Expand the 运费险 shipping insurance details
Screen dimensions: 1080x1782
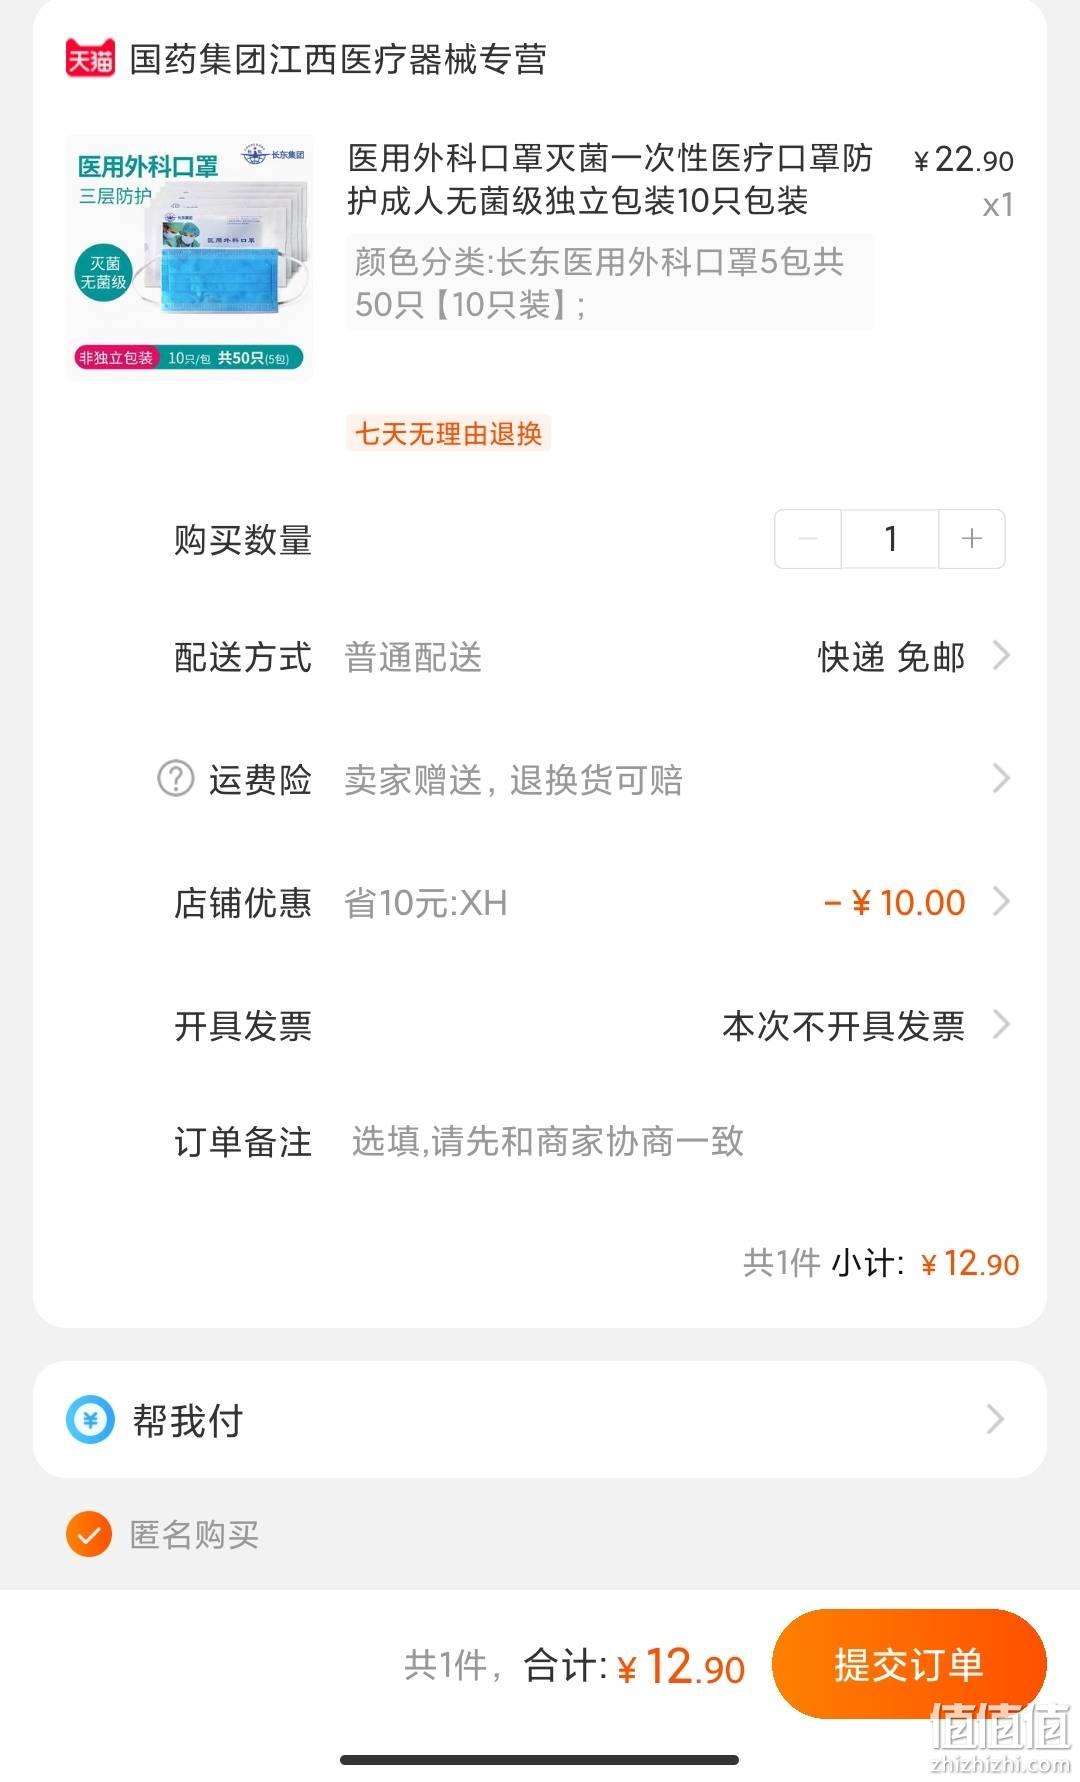tap(1001, 778)
